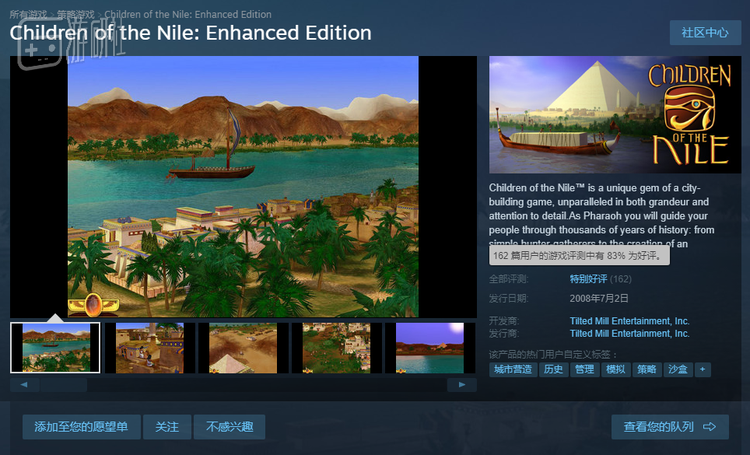Select the 城市营造 tag
Screen dimensions: 750x455
(x=513, y=369)
